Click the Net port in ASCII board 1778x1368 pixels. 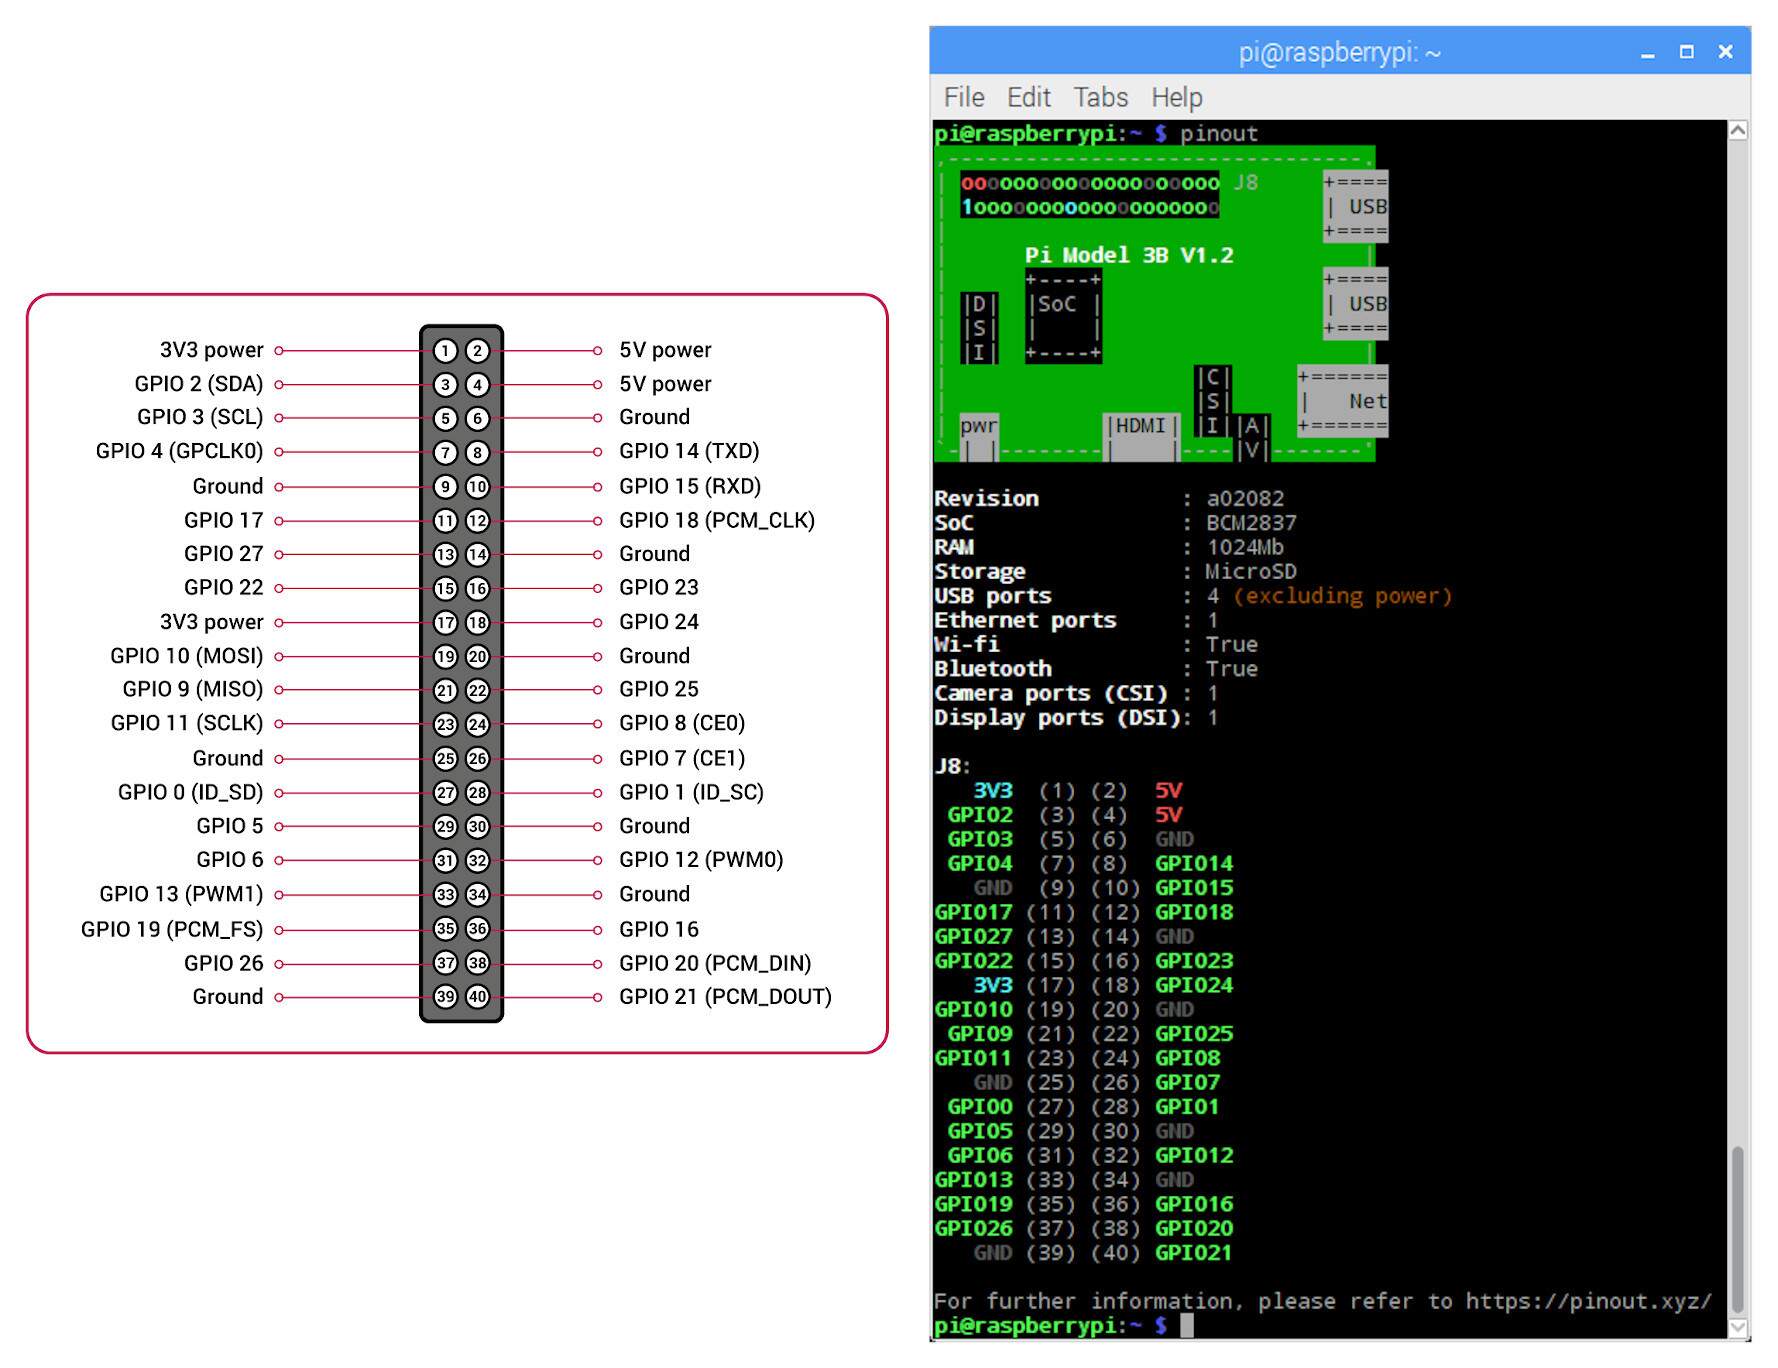point(1343,401)
